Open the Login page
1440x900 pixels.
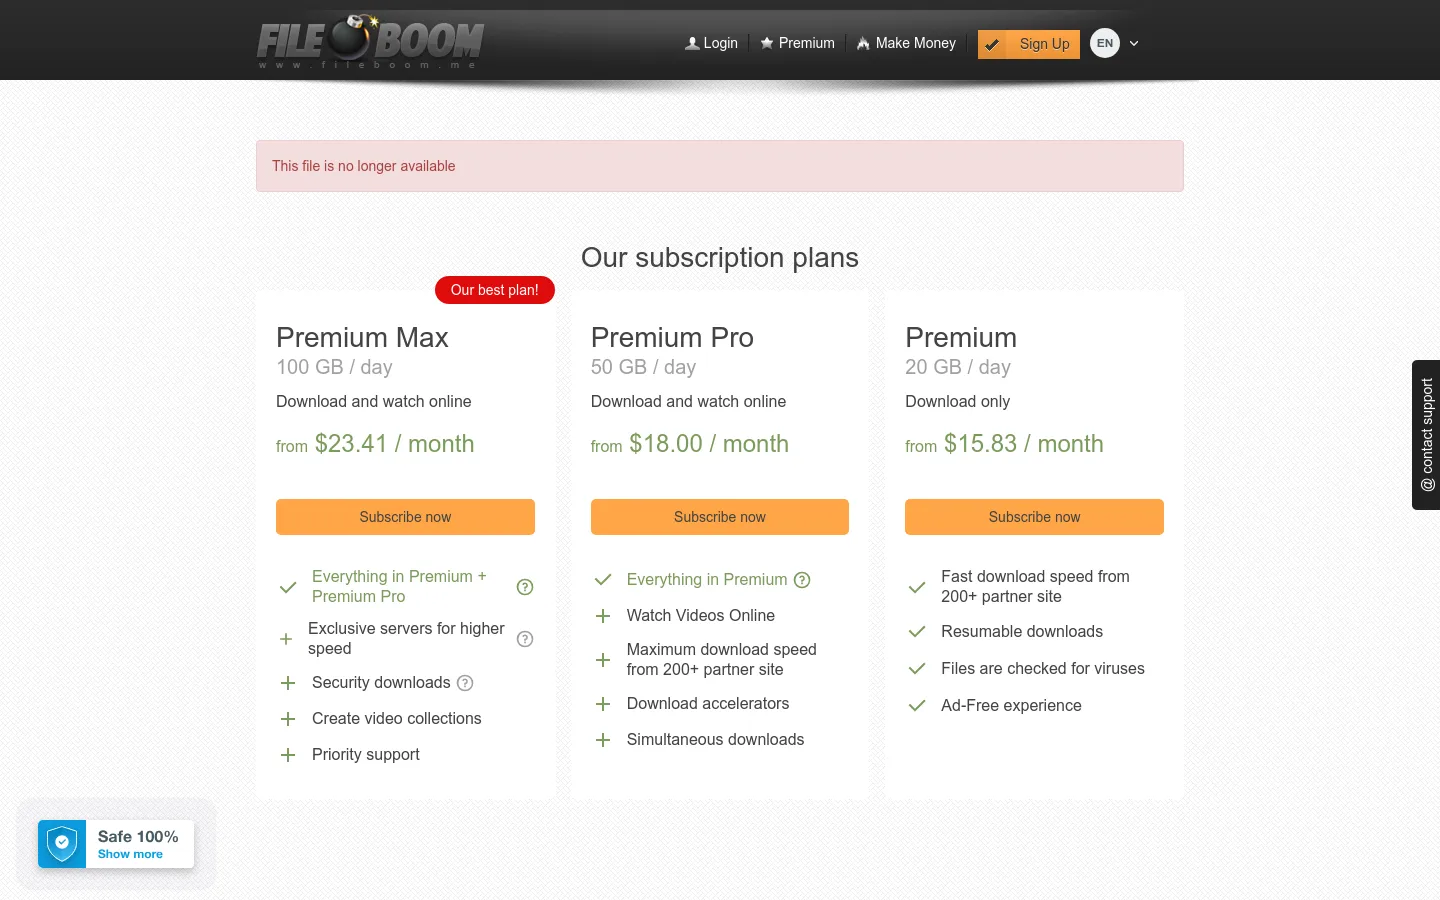click(x=711, y=43)
